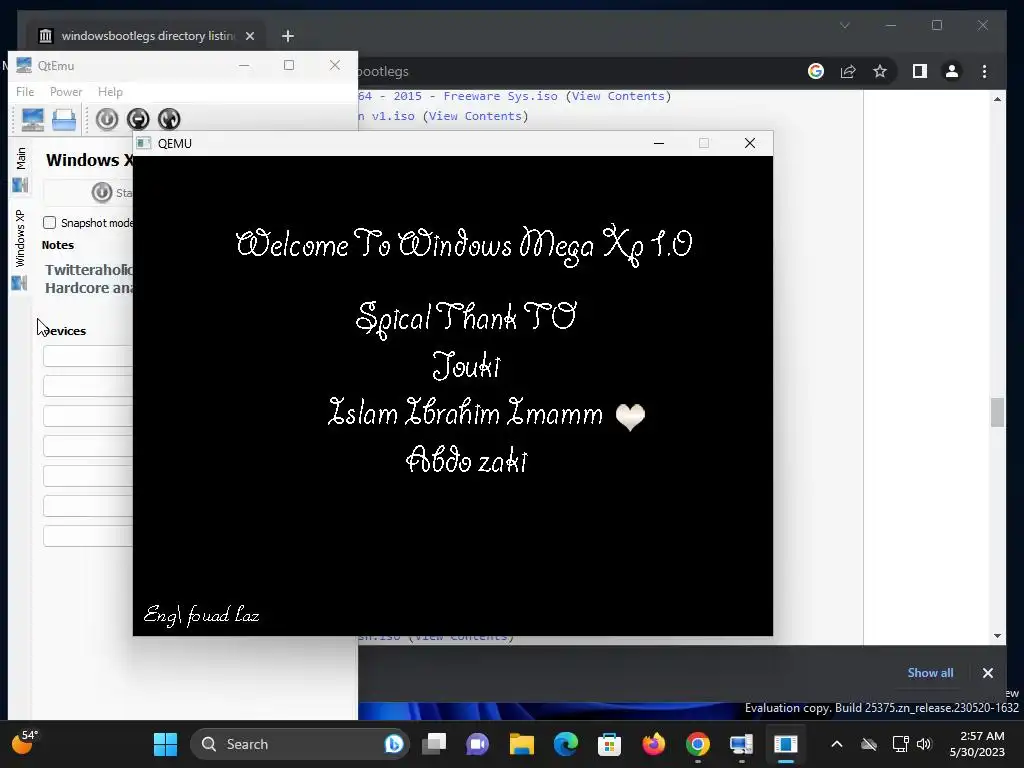Open the Windows Start menu
This screenshot has height=768, width=1024.
click(x=165, y=744)
